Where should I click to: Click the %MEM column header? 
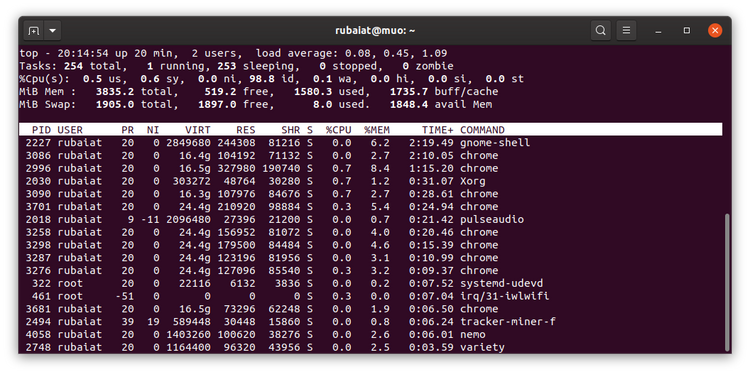pyautogui.click(x=377, y=130)
